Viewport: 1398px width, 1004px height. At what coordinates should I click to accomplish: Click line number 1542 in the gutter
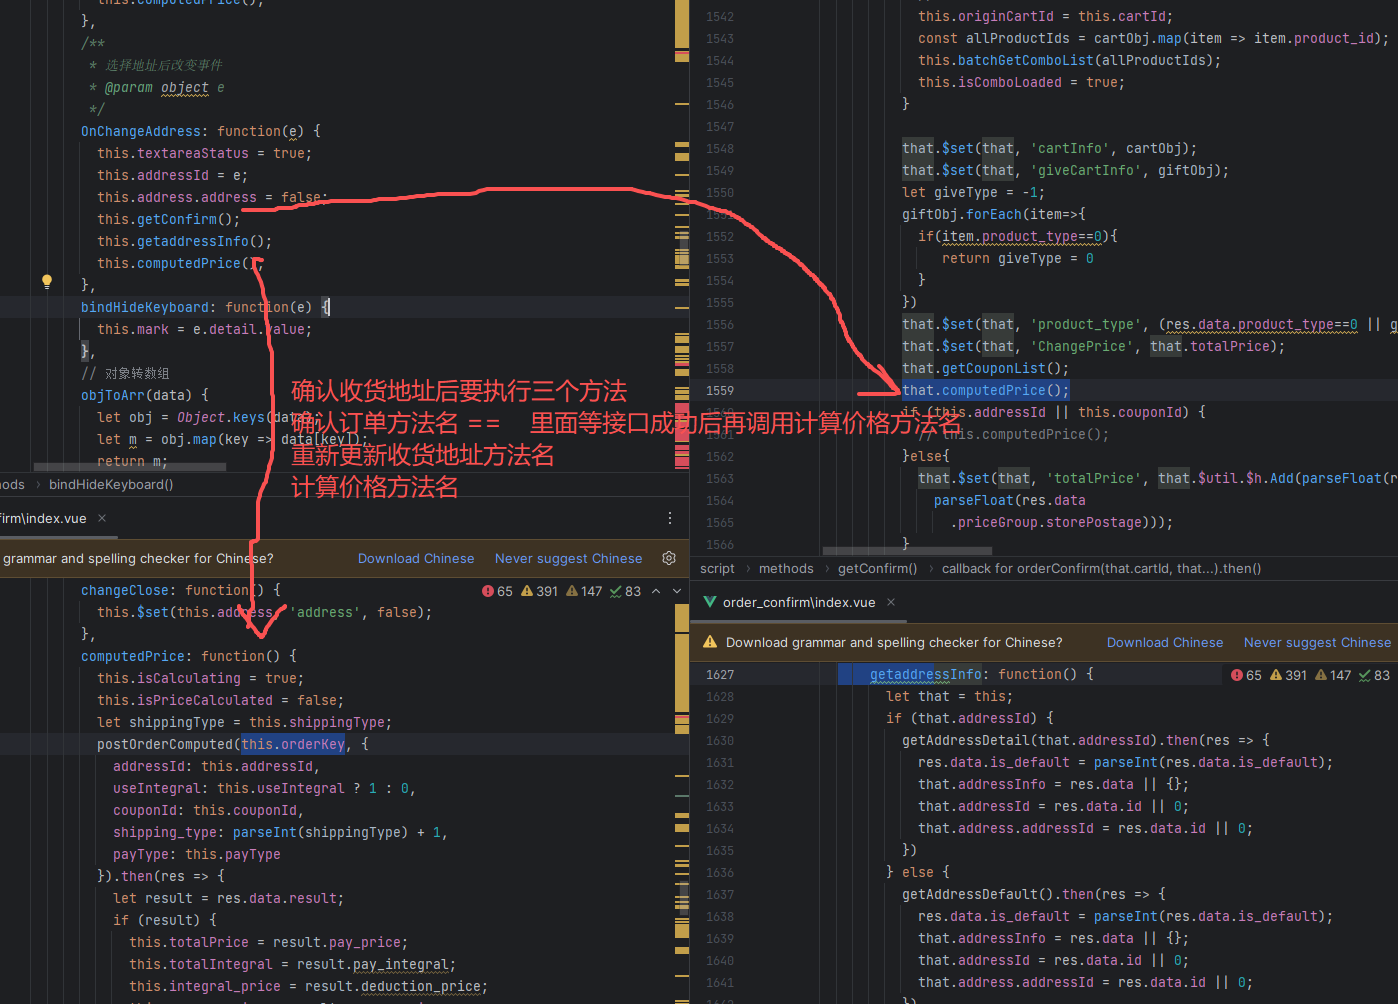(x=719, y=17)
